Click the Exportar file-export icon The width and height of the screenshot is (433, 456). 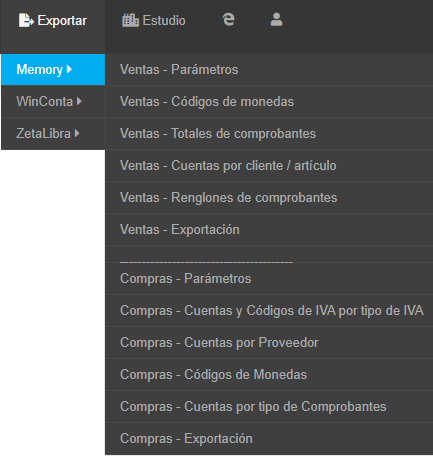(x=26, y=20)
